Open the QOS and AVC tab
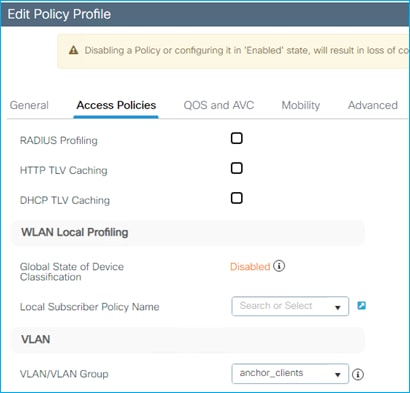The image size is (410, 393). coord(219,105)
